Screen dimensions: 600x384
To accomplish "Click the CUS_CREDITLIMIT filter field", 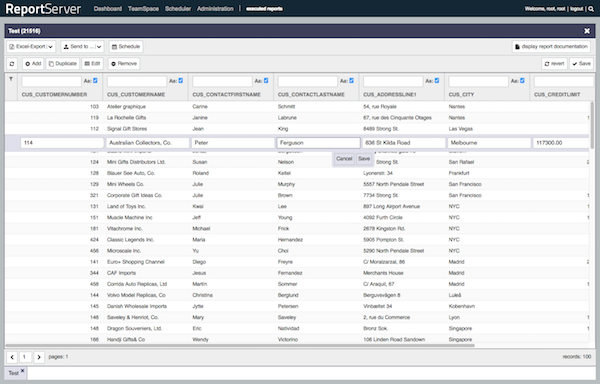I will [564, 81].
